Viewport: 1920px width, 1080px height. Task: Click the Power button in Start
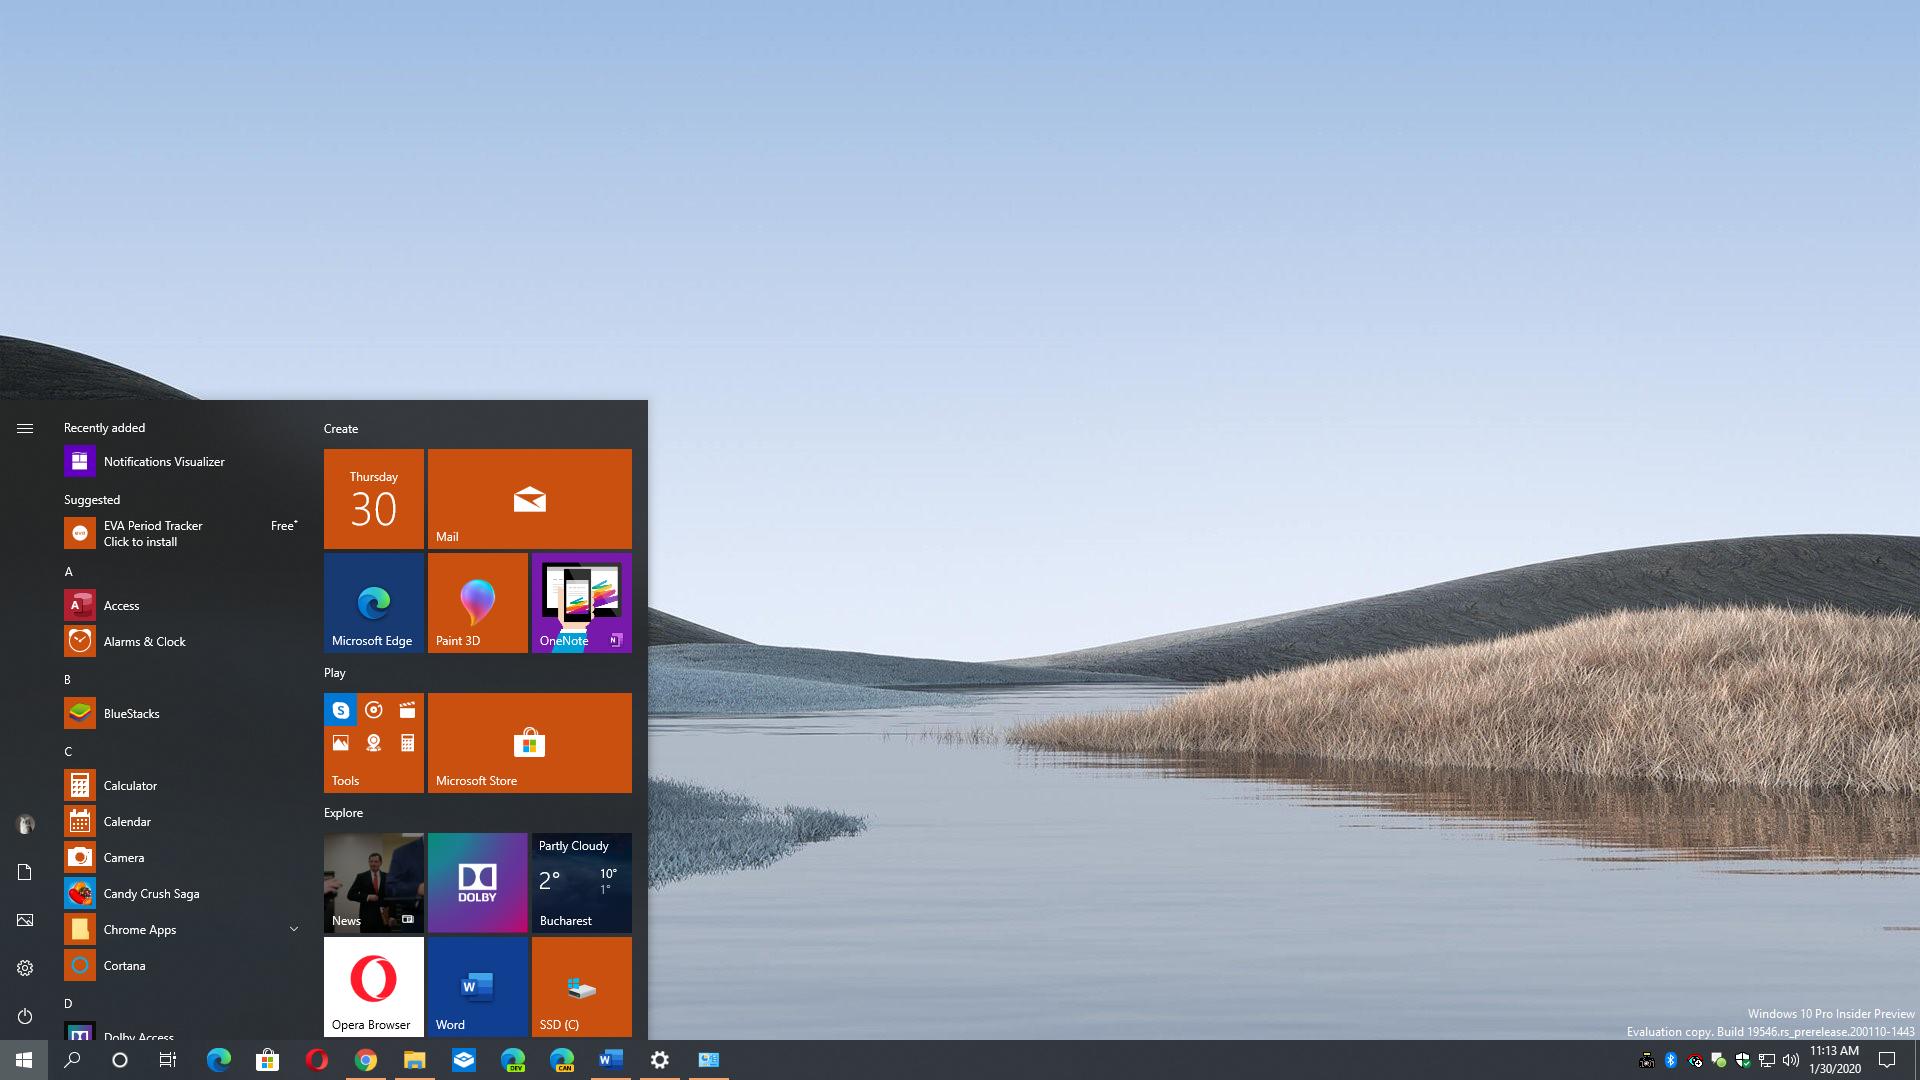pyautogui.click(x=25, y=1016)
